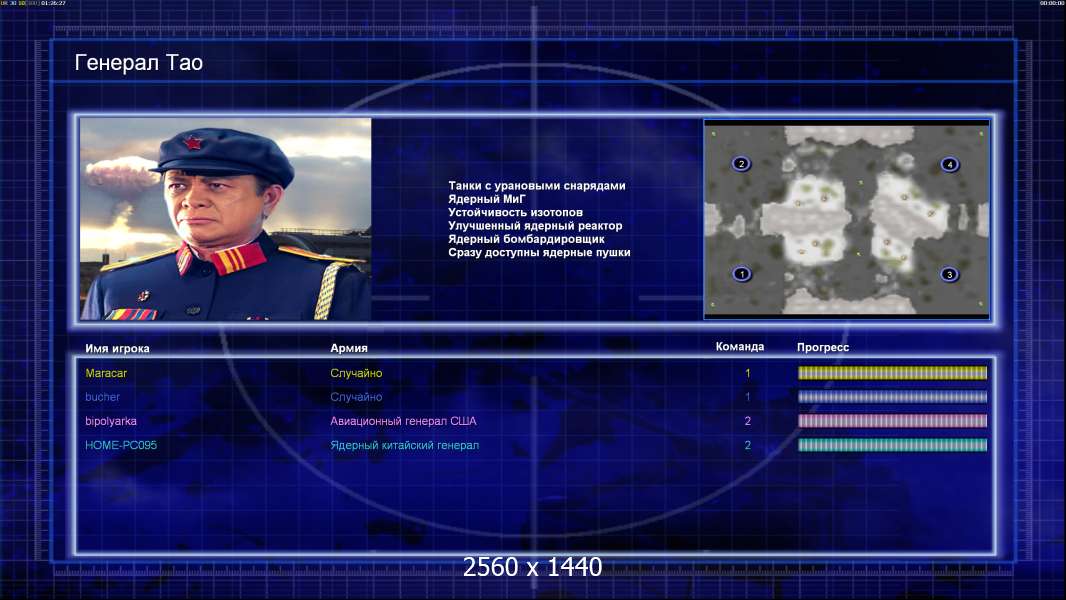Click the Maracar yellow progress bar
Viewport: 1066px width, 600px height.
point(892,372)
